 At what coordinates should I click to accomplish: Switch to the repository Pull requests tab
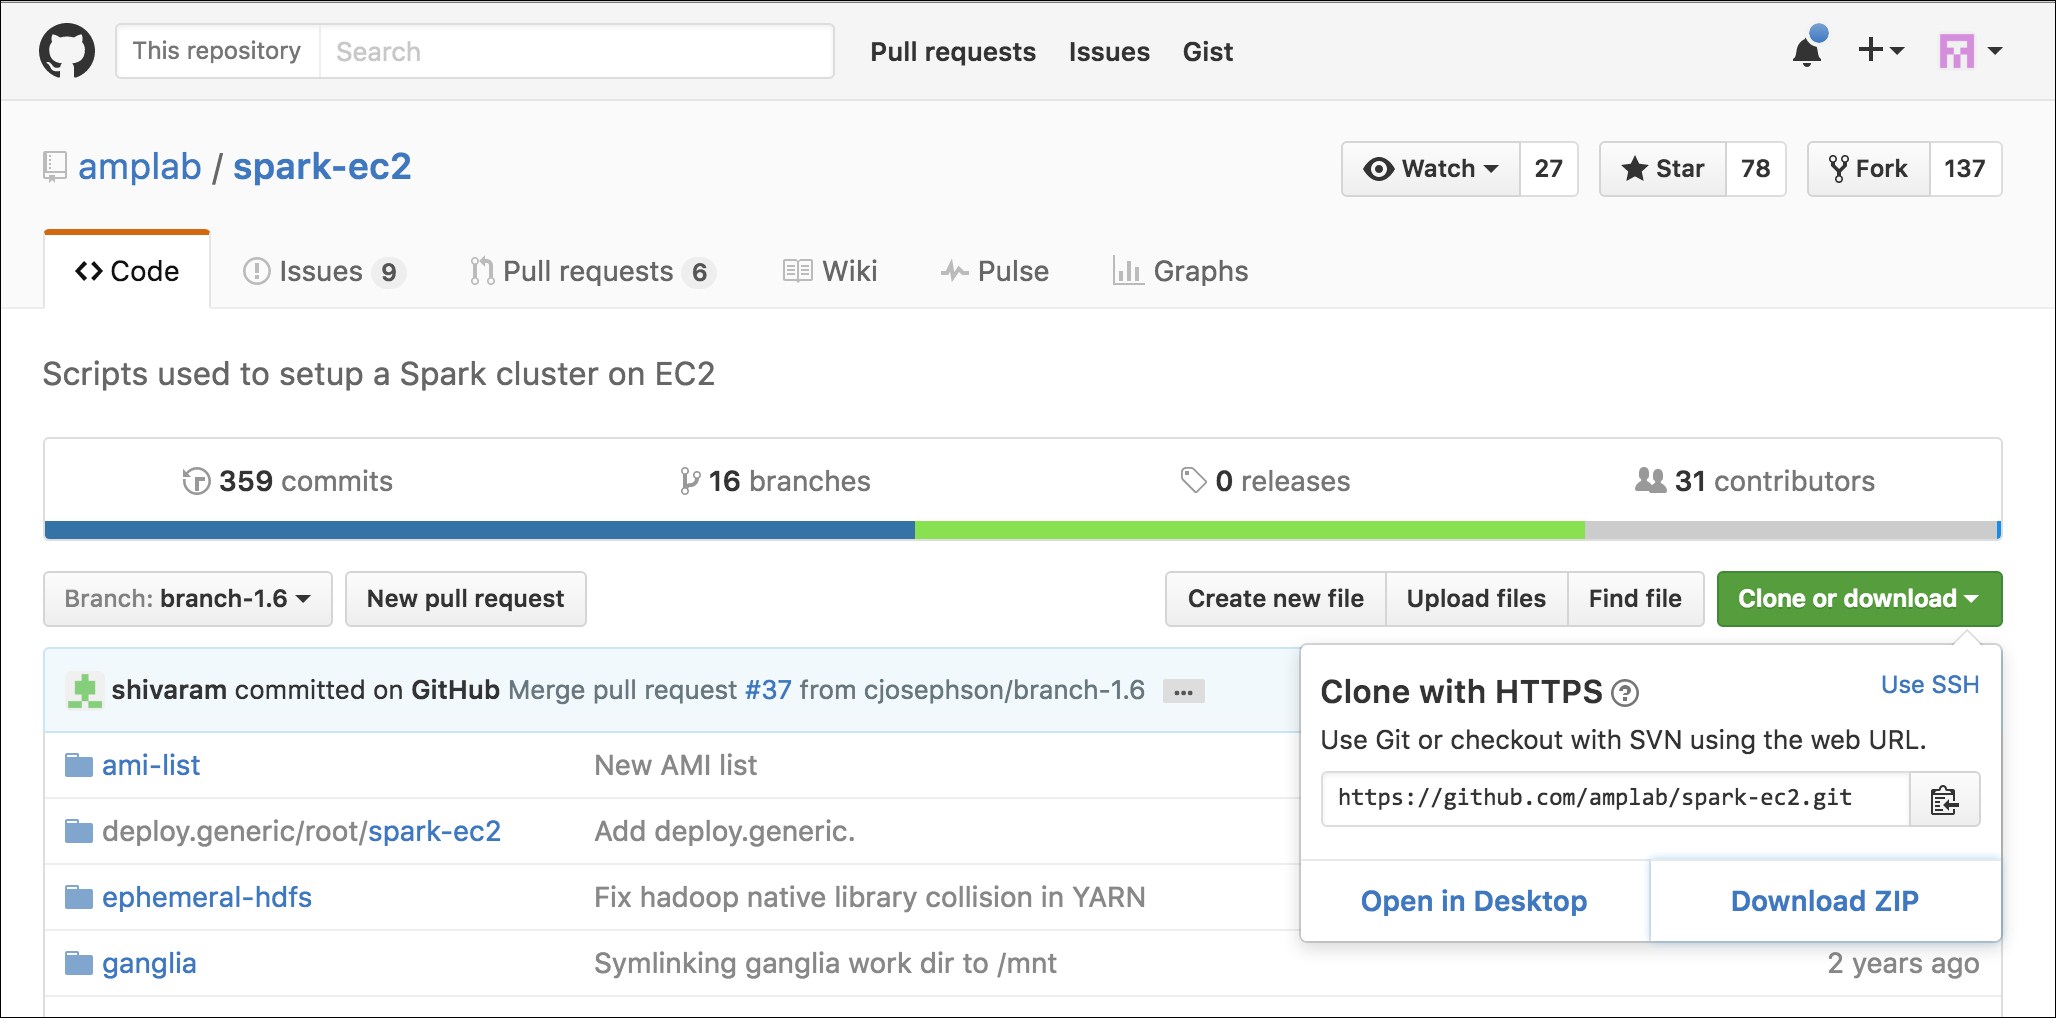pyautogui.click(x=593, y=271)
